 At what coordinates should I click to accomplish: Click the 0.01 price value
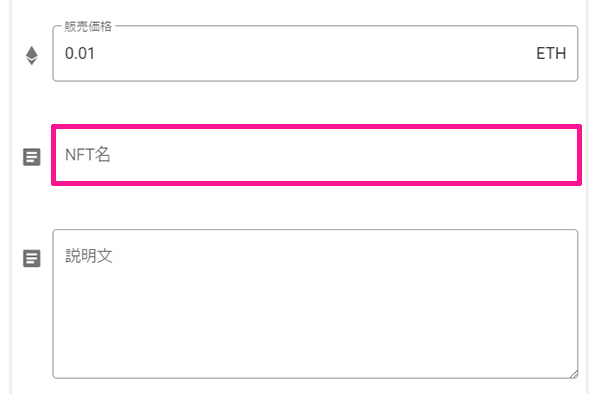tap(80, 54)
